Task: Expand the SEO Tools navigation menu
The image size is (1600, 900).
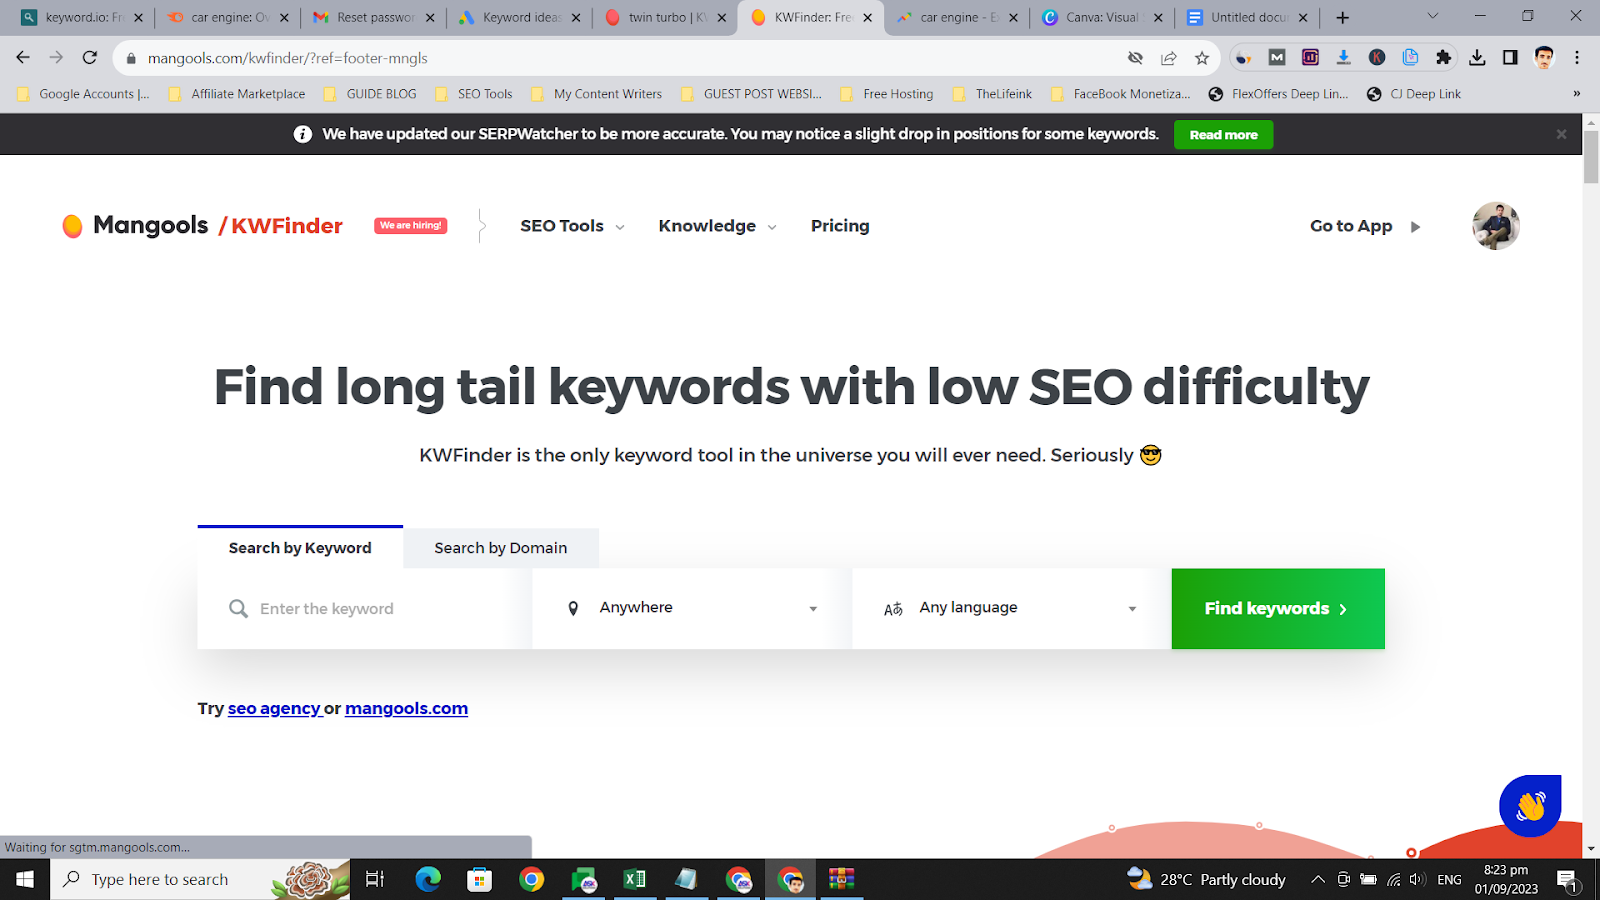Action: pos(572,226)
